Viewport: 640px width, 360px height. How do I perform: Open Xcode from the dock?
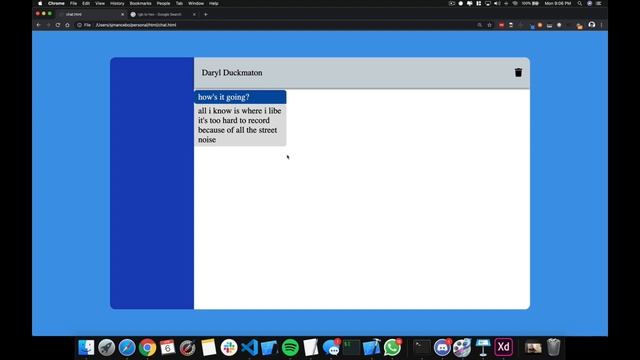(x=371, y=348)
